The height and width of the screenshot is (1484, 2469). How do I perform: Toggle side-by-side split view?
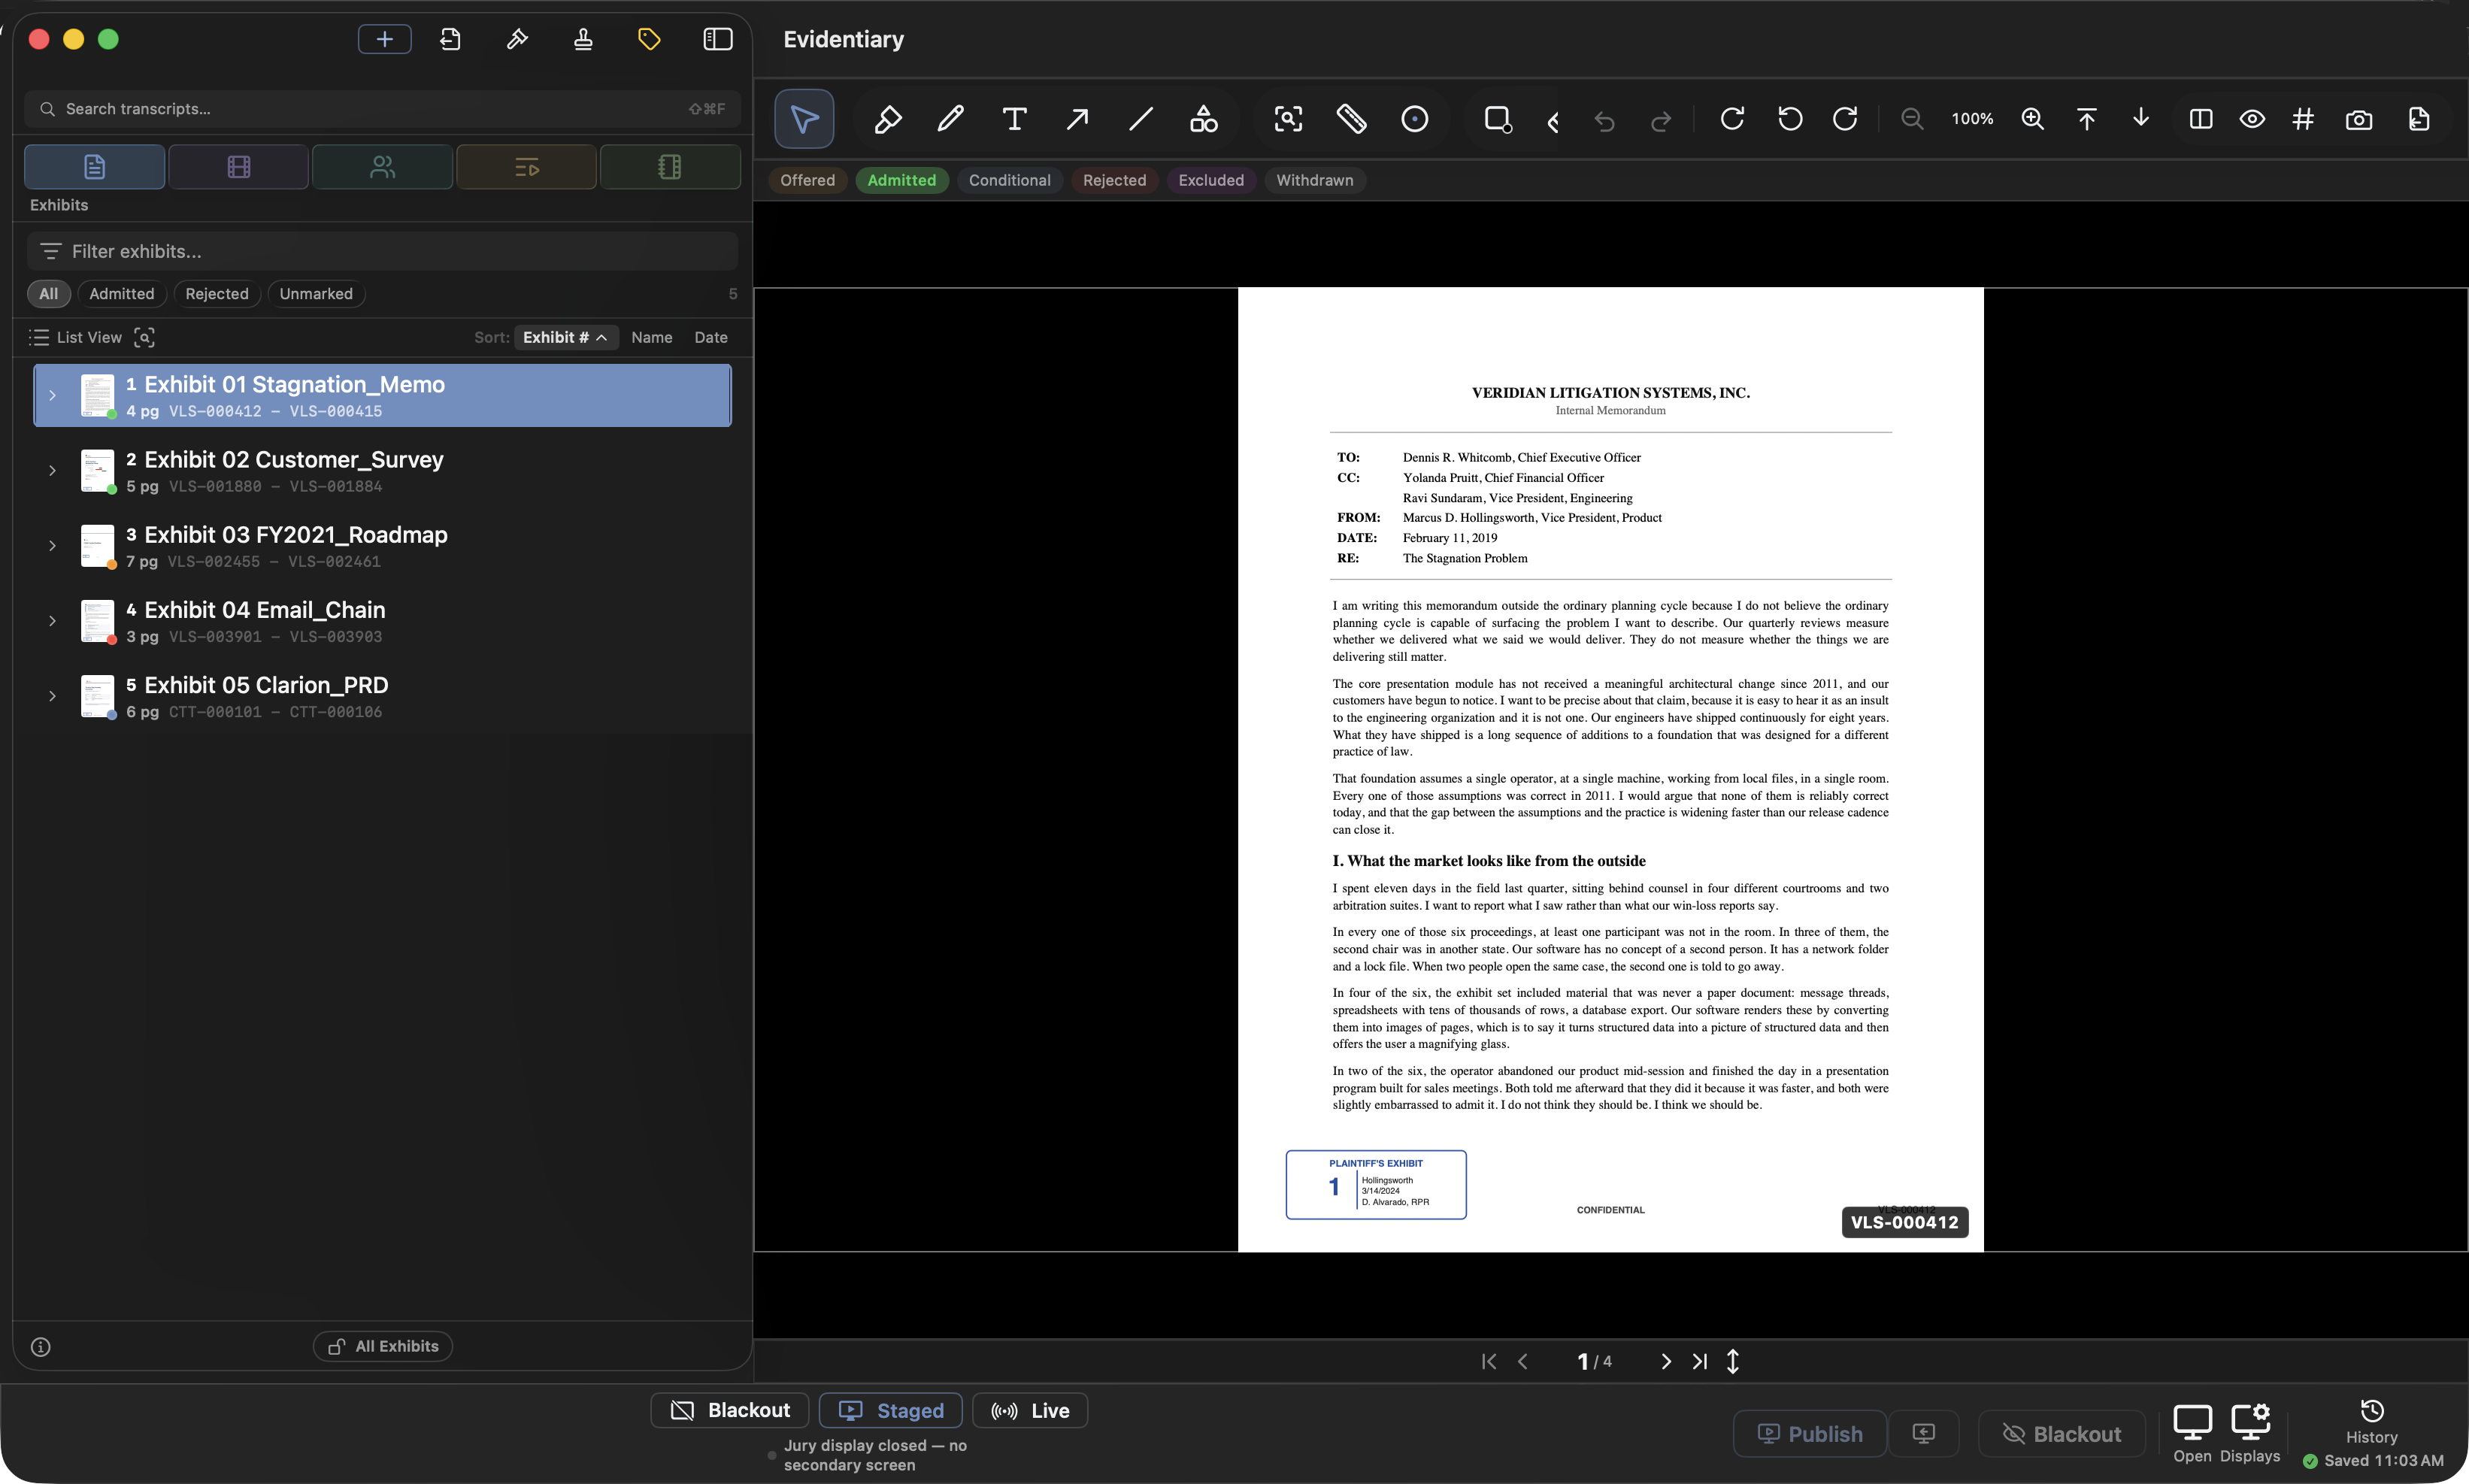coord(2200,119)
